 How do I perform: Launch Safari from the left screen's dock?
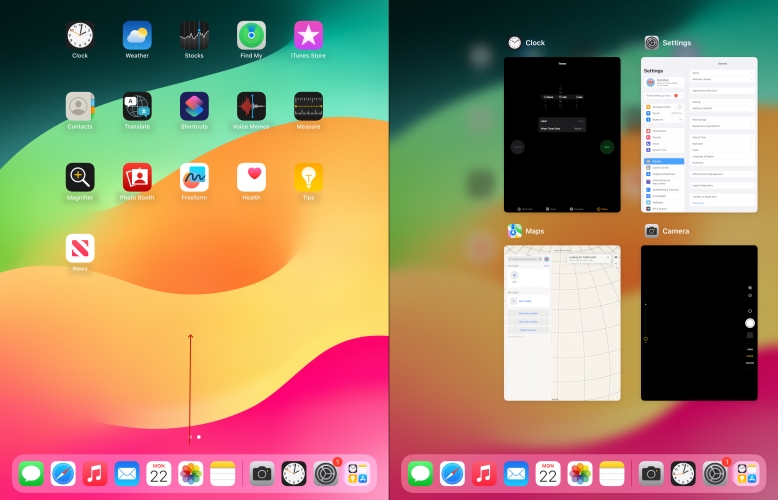(63, 474)
